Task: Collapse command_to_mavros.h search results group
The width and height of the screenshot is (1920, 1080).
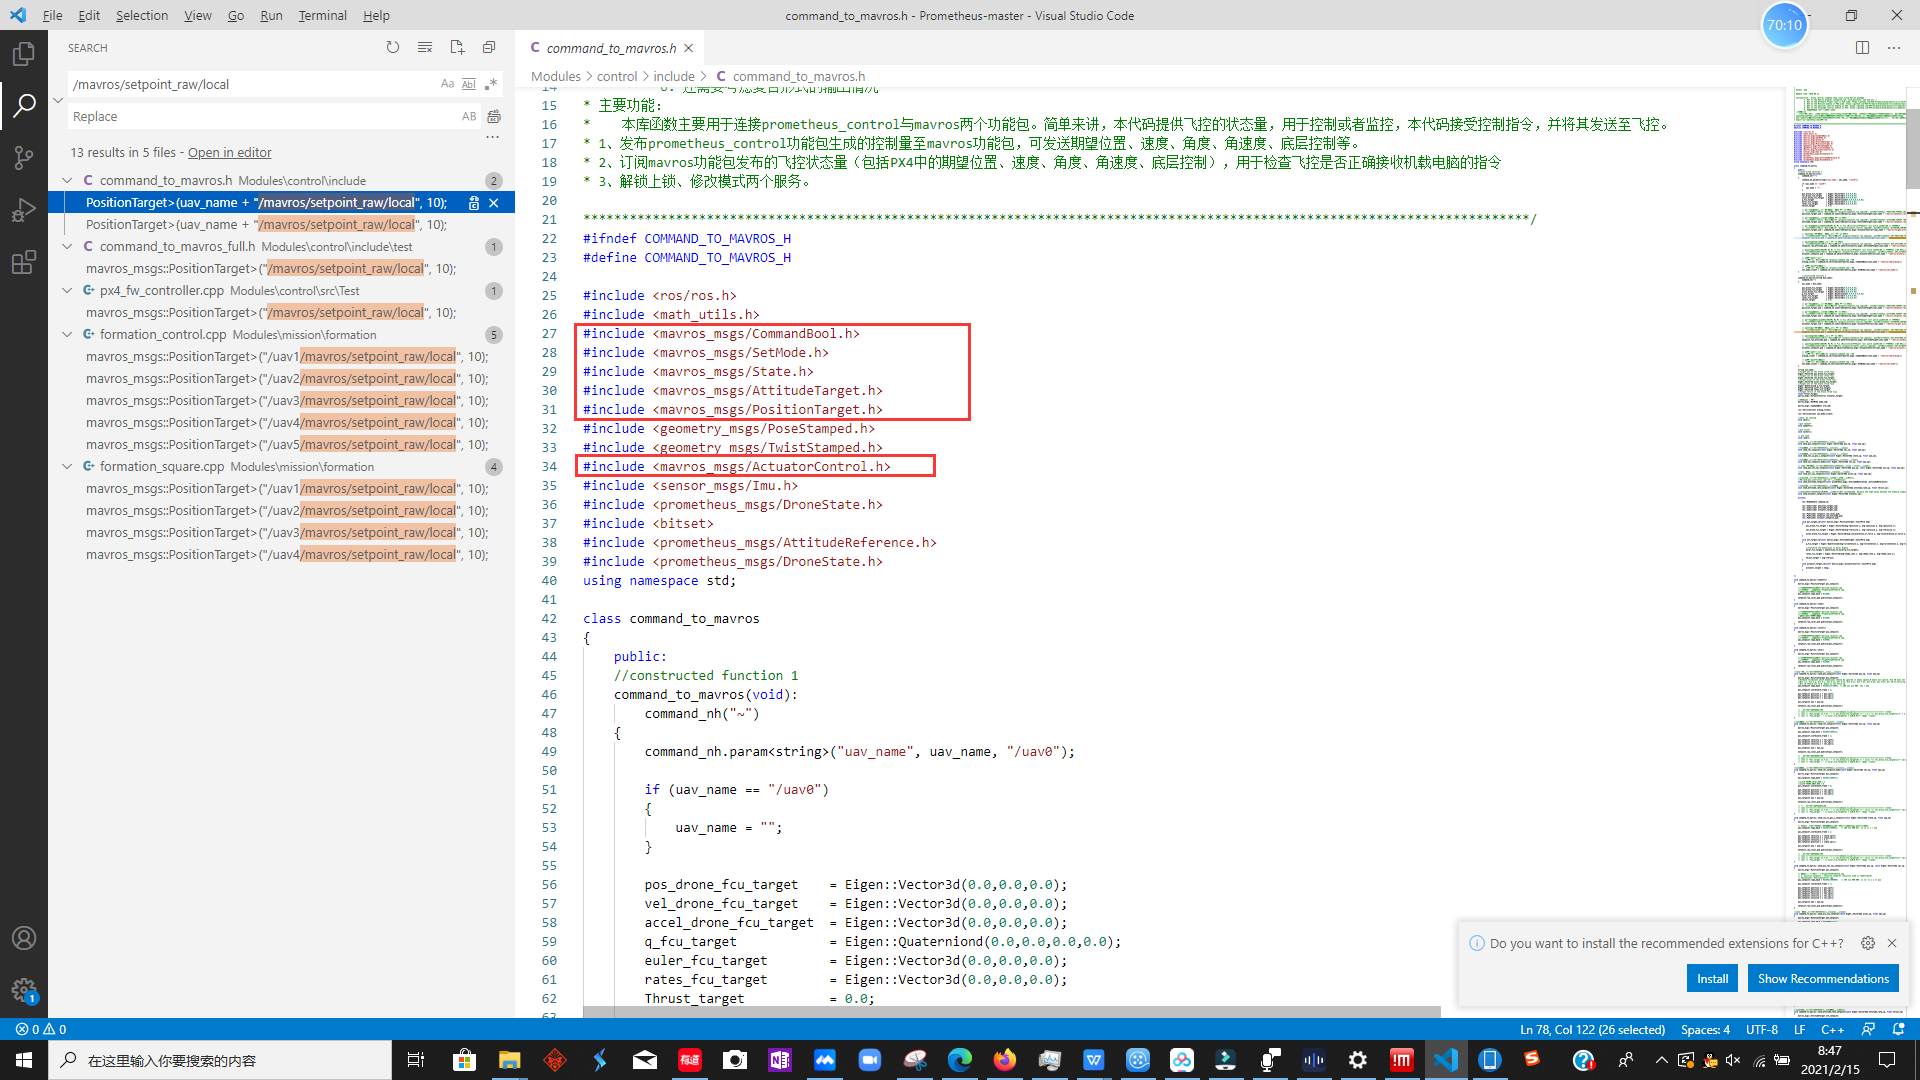Action: [x=67, y=180]
